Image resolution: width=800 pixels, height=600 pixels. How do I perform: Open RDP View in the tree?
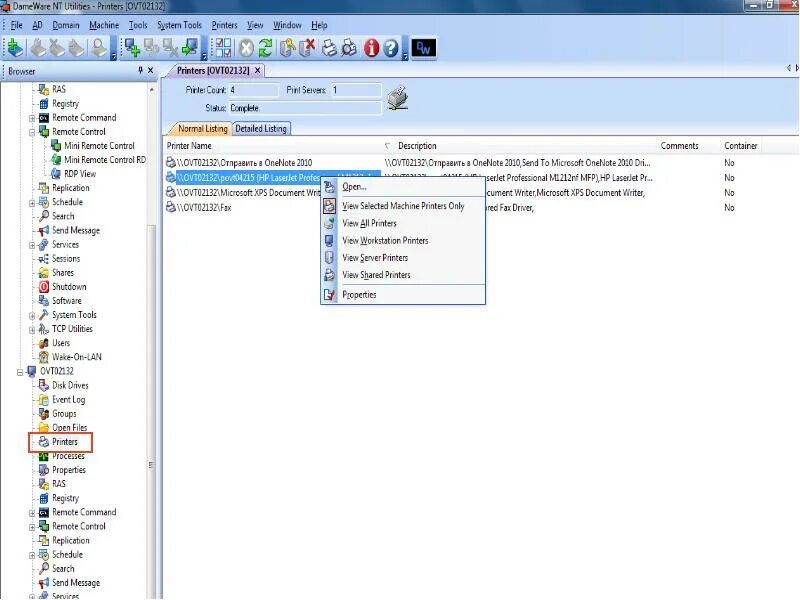(x=80, y=174)
